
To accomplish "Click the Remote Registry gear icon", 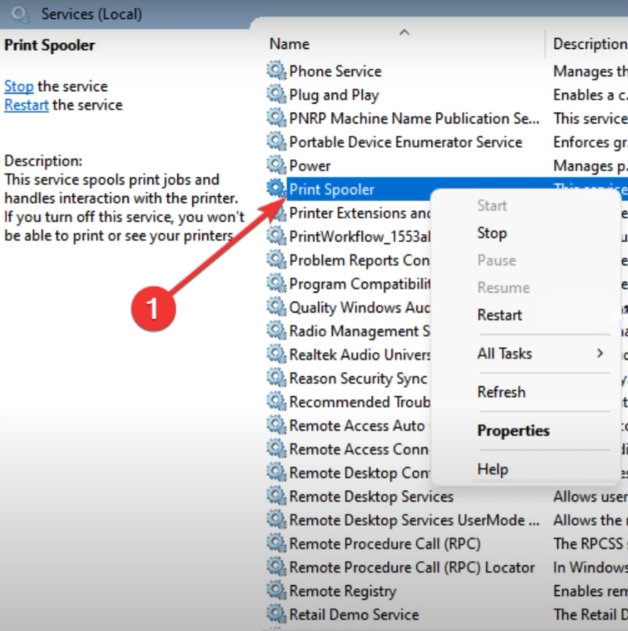I will pyautogui.click(x=276, y=591).
